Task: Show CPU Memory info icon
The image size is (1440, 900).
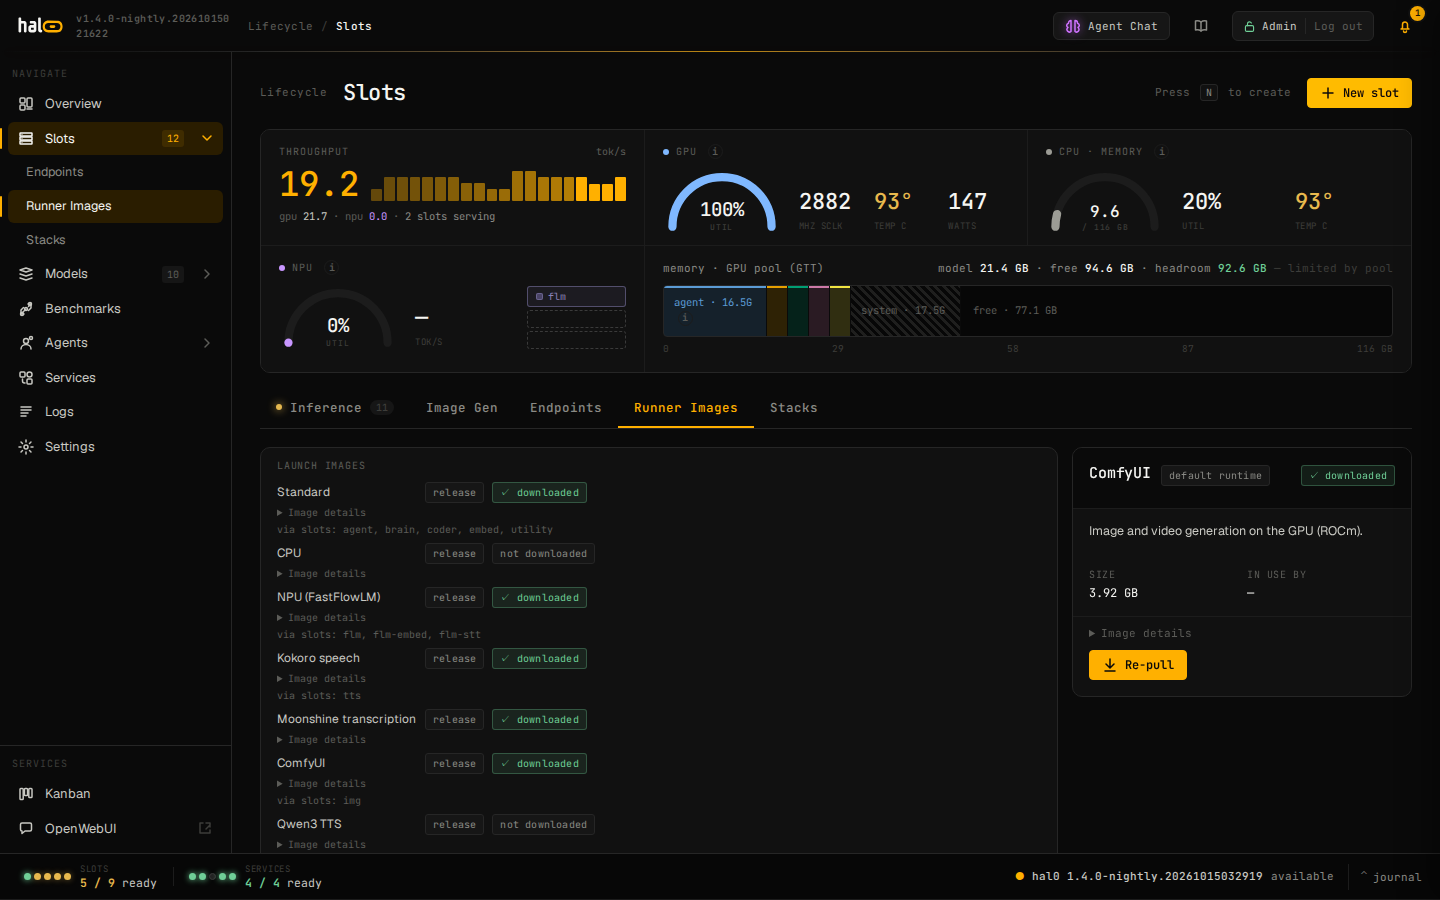Action: tap(1161, 152)
